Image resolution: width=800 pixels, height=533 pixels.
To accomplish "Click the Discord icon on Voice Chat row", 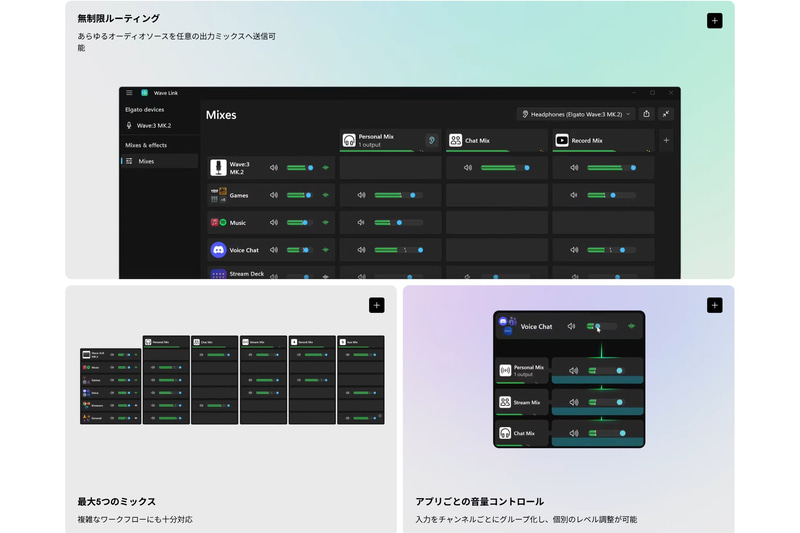I will 218,250.
